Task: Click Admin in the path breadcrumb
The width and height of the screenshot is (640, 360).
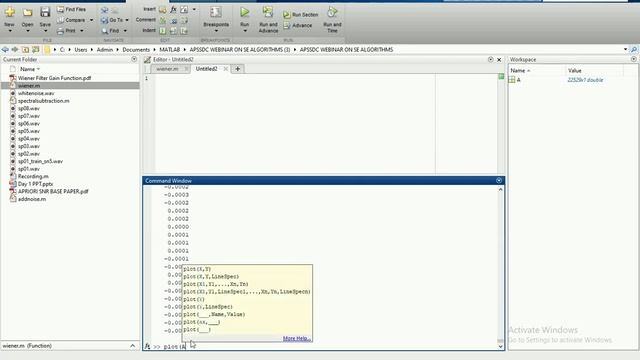Action: click(104, 49)
